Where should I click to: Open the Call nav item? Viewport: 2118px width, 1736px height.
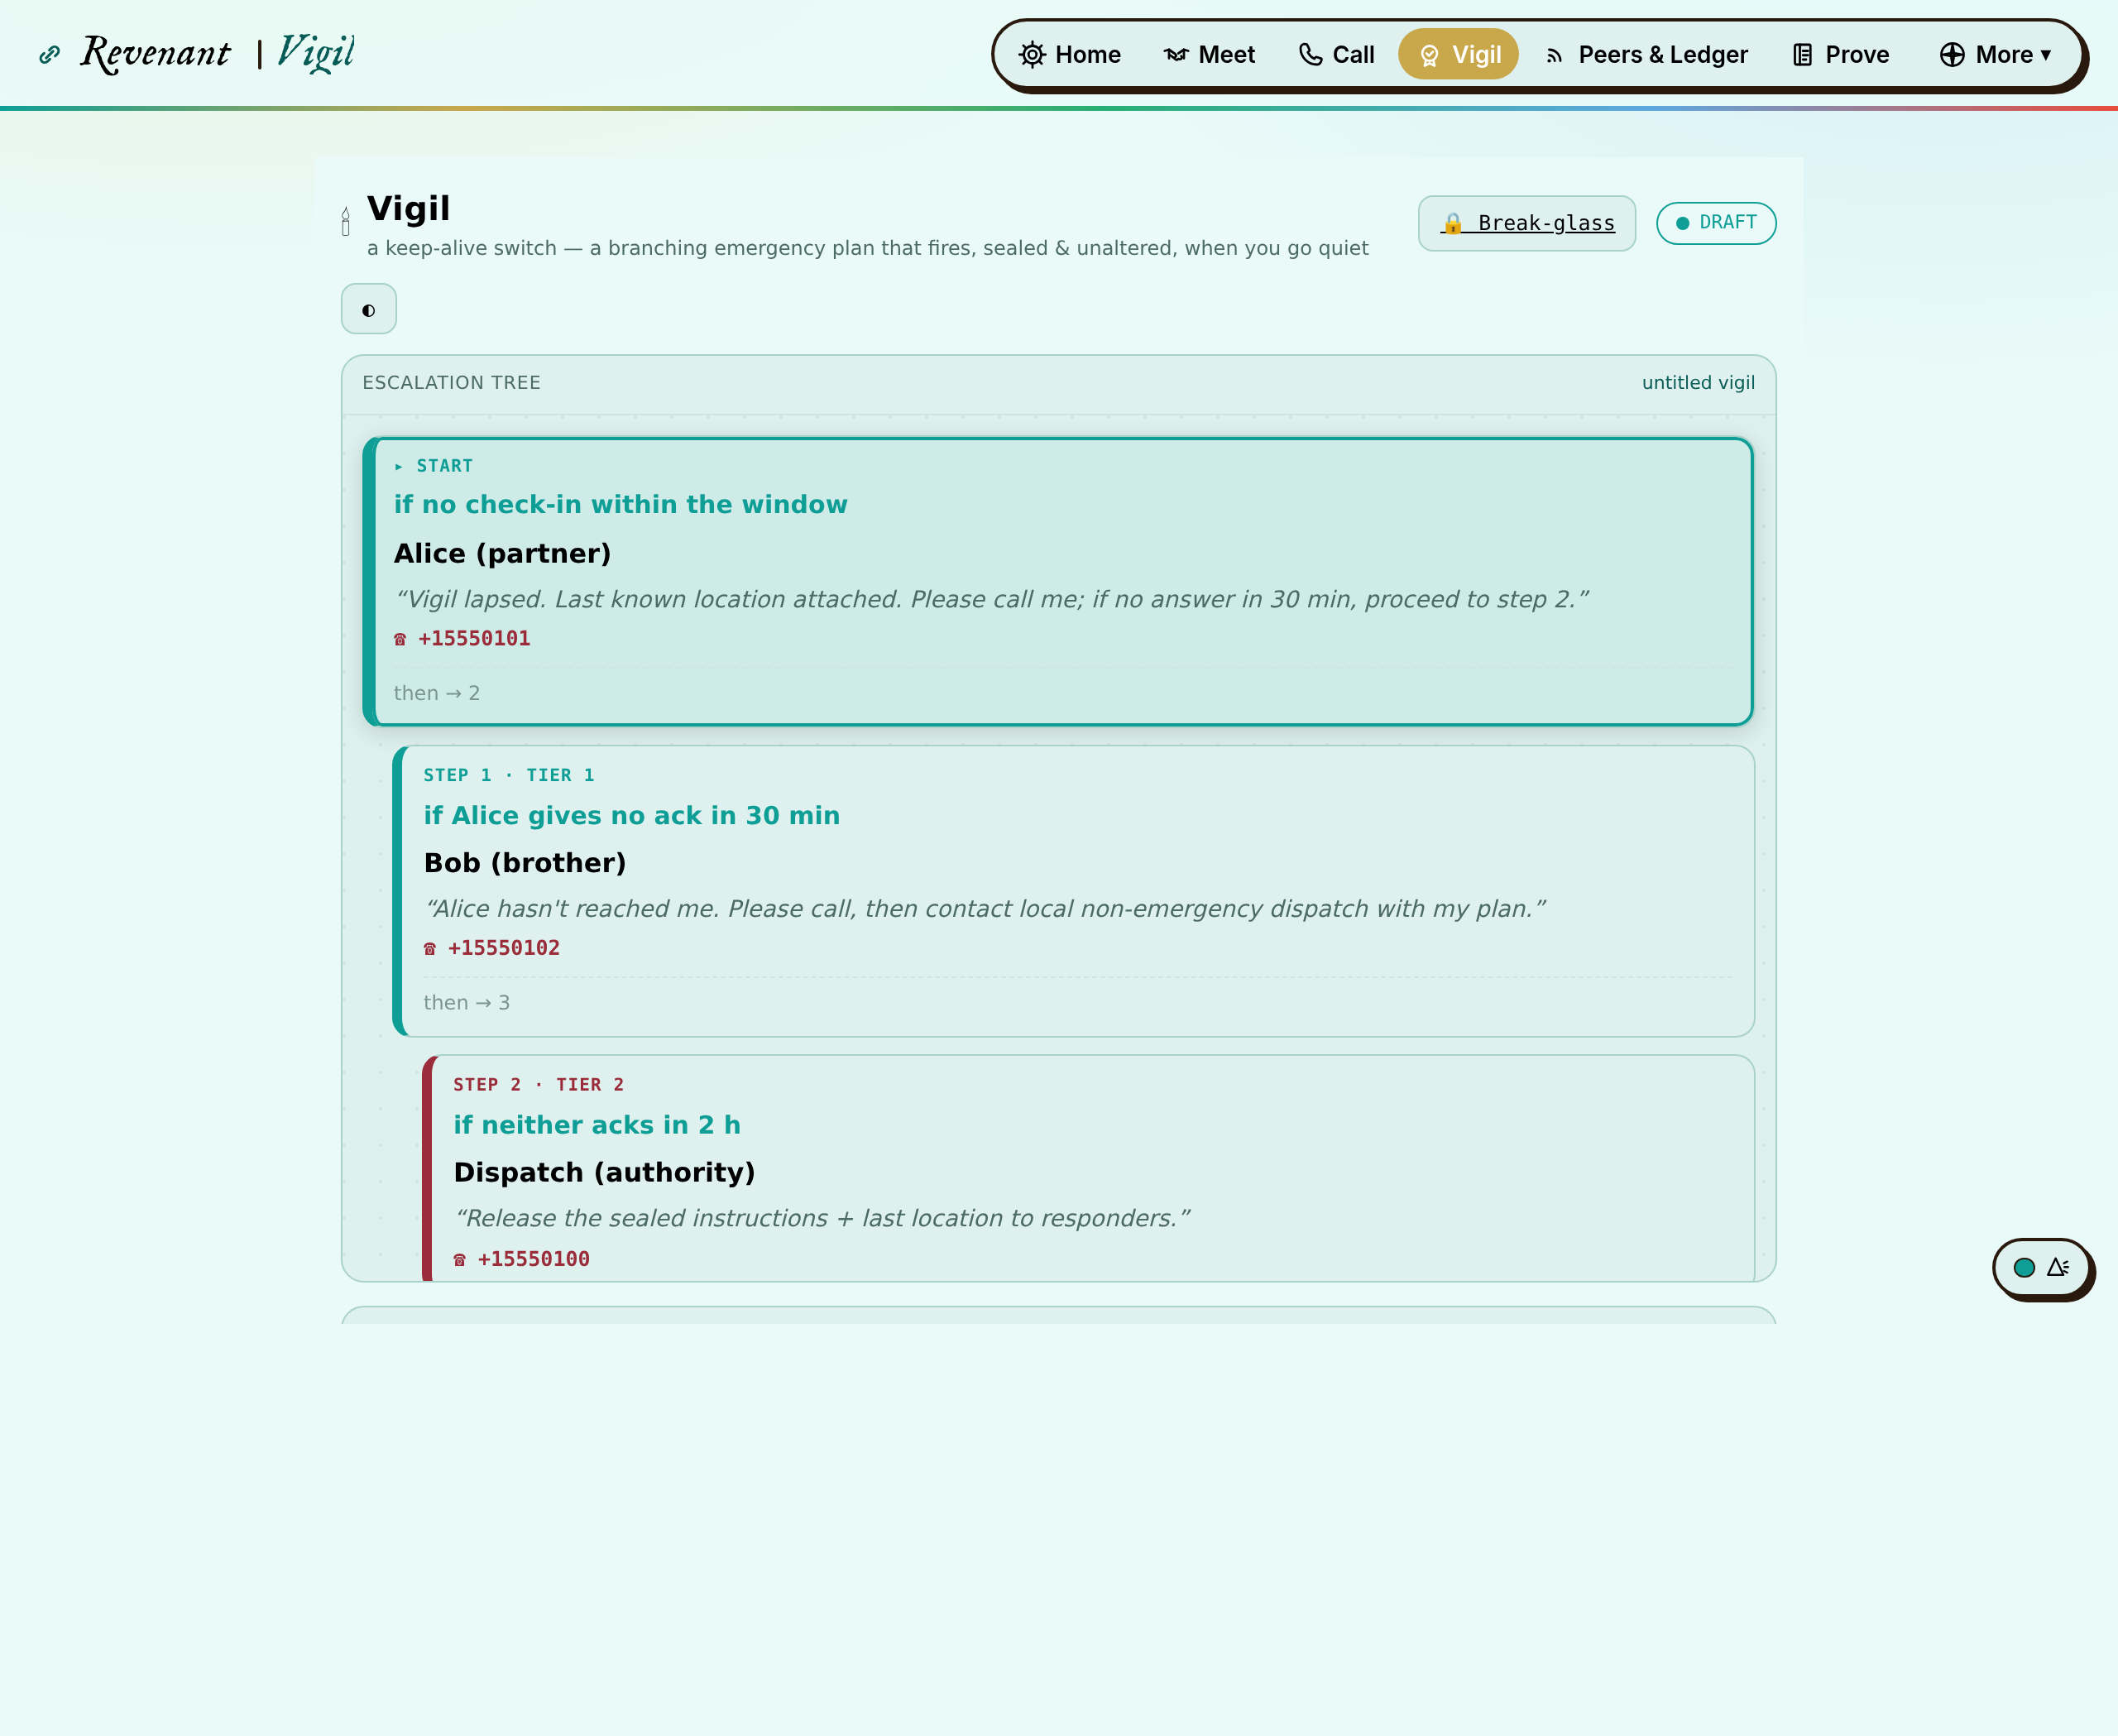point(1337,54)
